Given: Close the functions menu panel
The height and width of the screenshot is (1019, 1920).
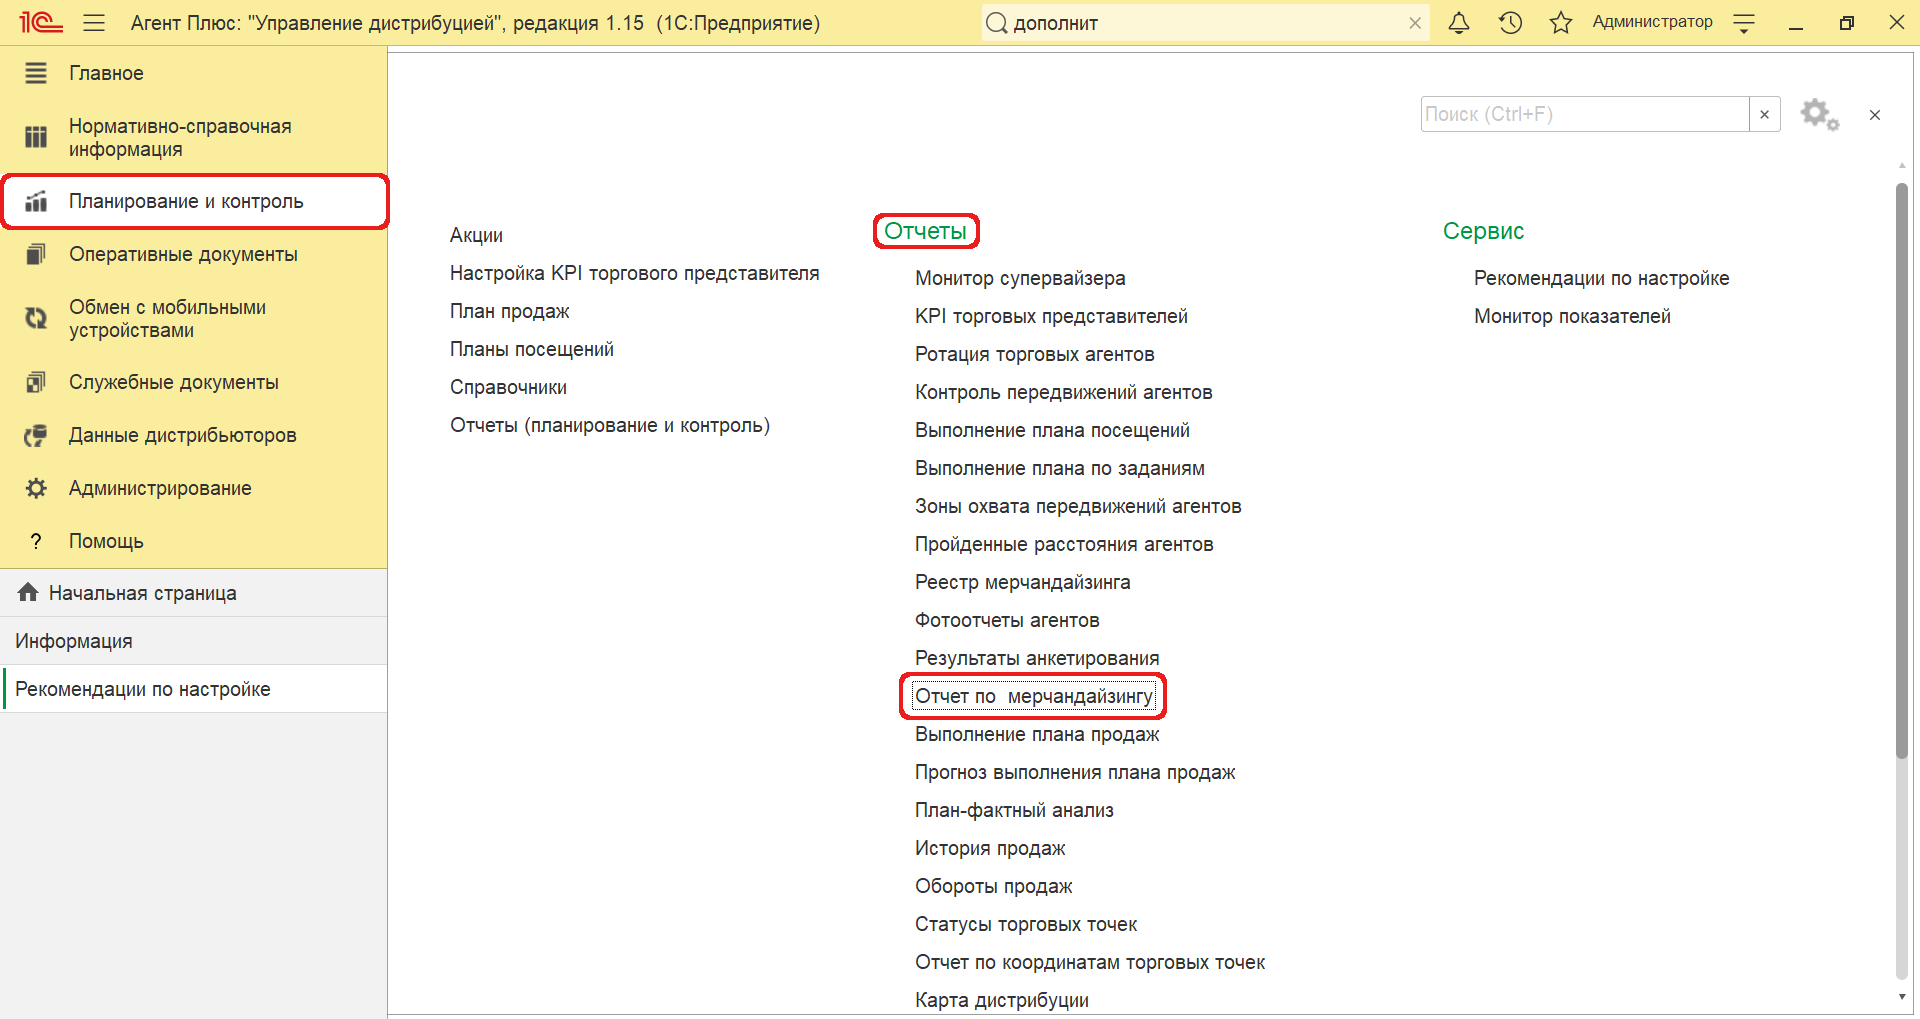Looking at the screenshot, I should [1875, 115].
